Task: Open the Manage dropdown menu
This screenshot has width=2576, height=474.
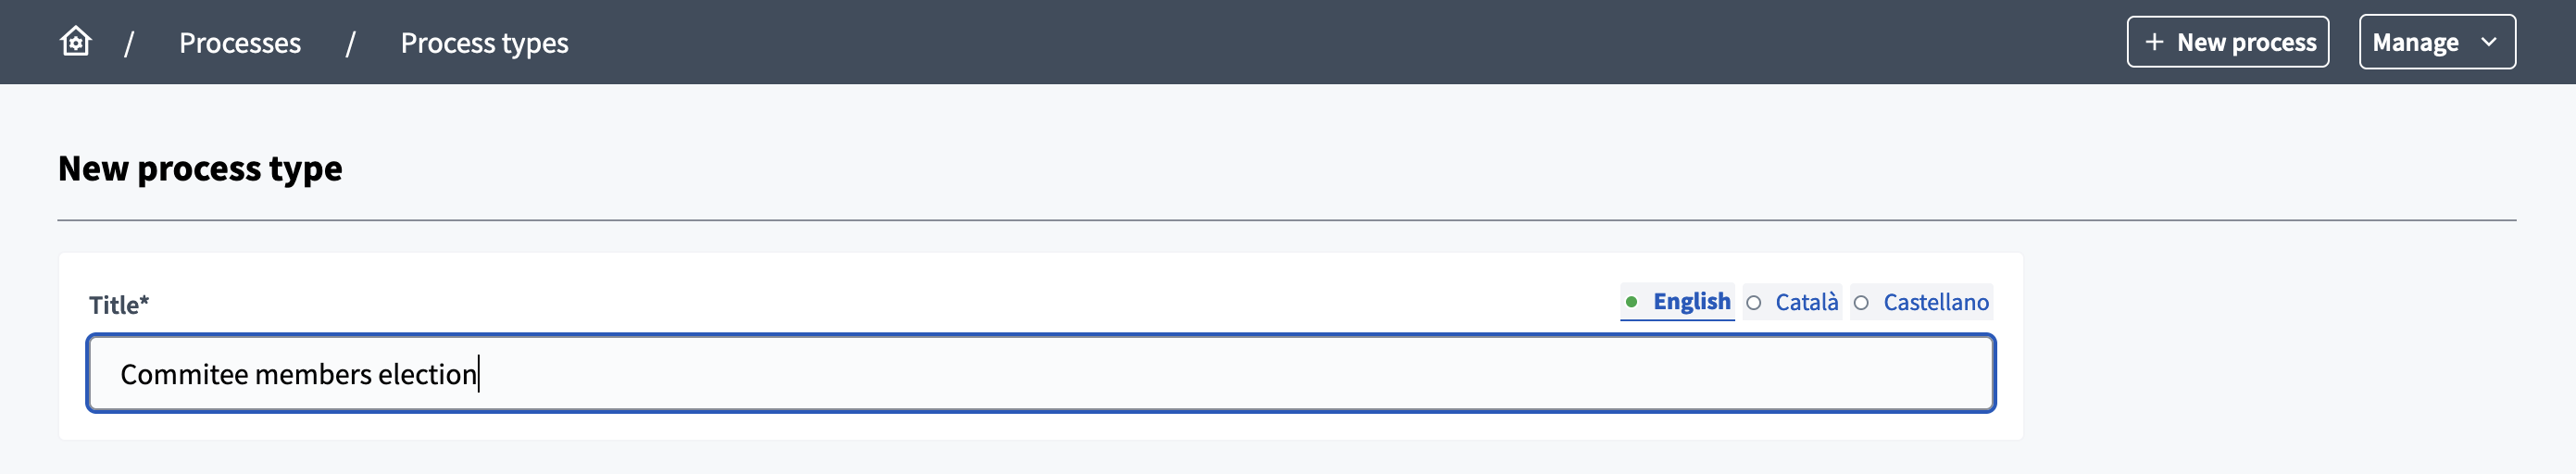Action: [x=2435, y=42]
